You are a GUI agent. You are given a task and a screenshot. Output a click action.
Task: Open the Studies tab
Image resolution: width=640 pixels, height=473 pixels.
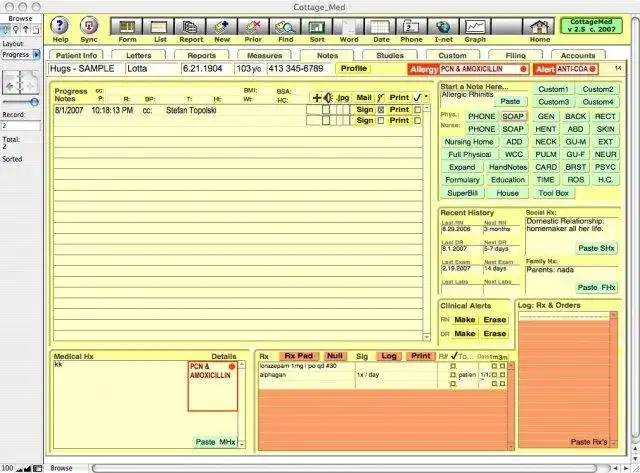pos(390,55)
